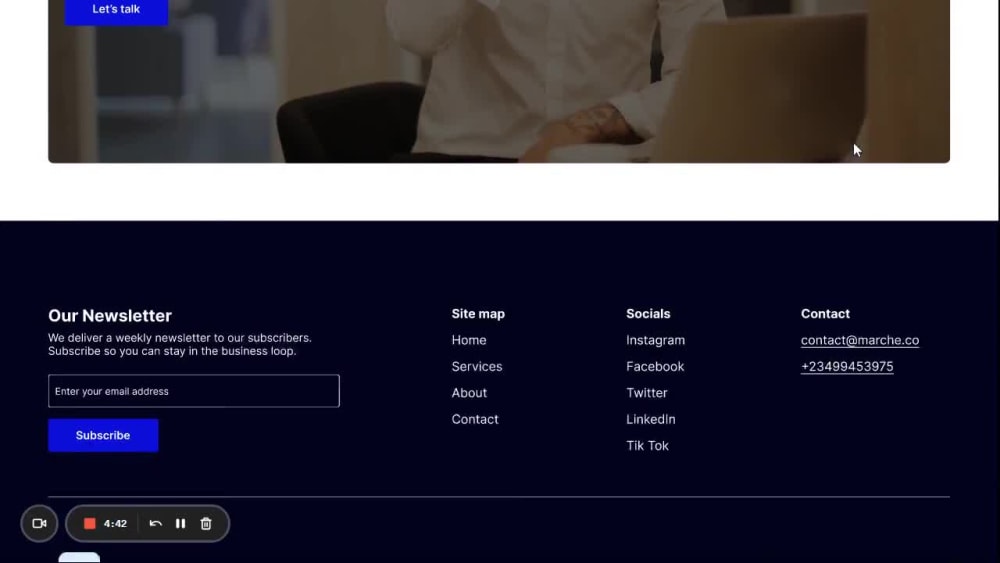Viewport: 1000px width, 563px height.
Task: Open the About site map link
Action: click(469, 393)
